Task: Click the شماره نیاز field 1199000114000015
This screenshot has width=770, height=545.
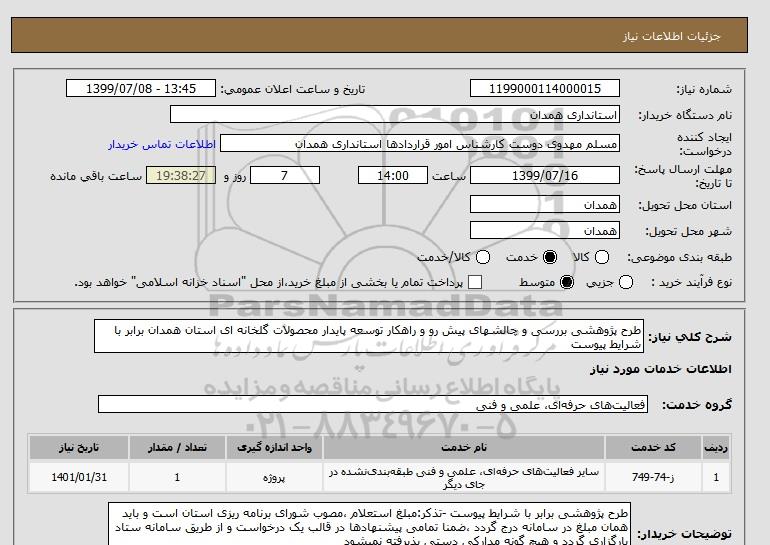Action: coord(545,88)
